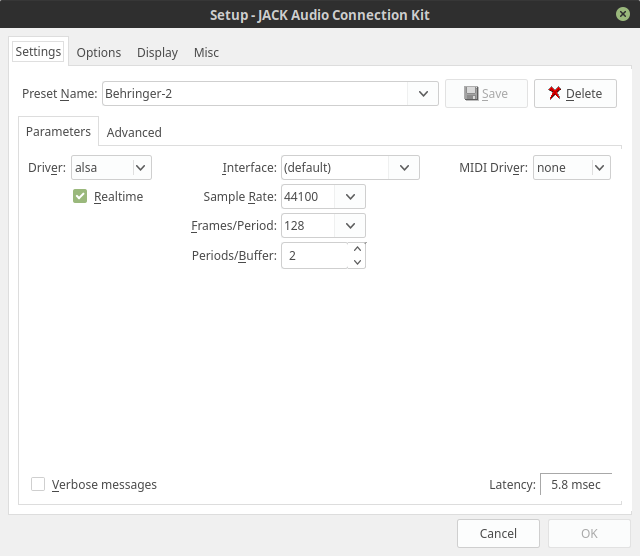Disable the Realtime checkbox
This screenshot has width=640, height=556.
pyautogui.click(x=80, y=197)
